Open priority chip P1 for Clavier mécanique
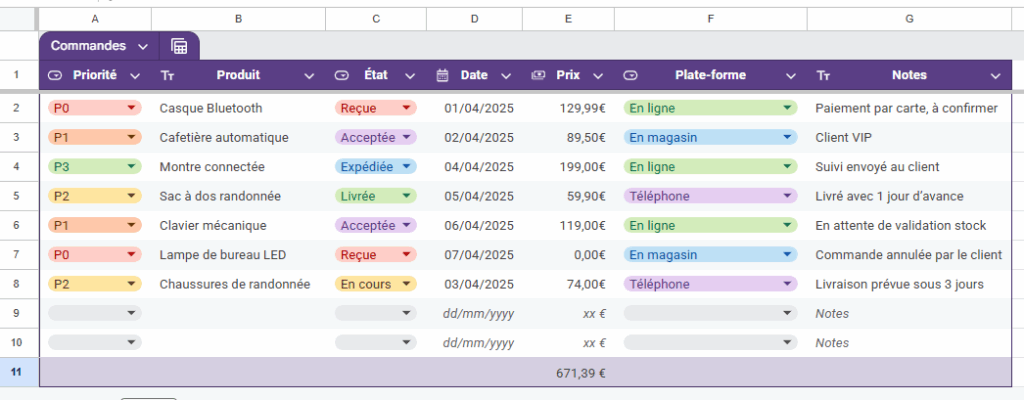The image size is (1024, 400). click(x=95, y=225)
